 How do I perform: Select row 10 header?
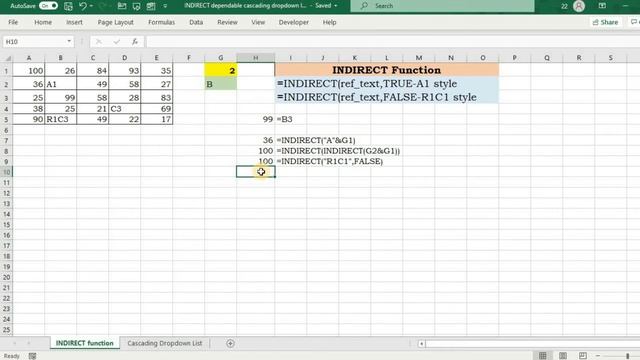click(x=6, y=172)
